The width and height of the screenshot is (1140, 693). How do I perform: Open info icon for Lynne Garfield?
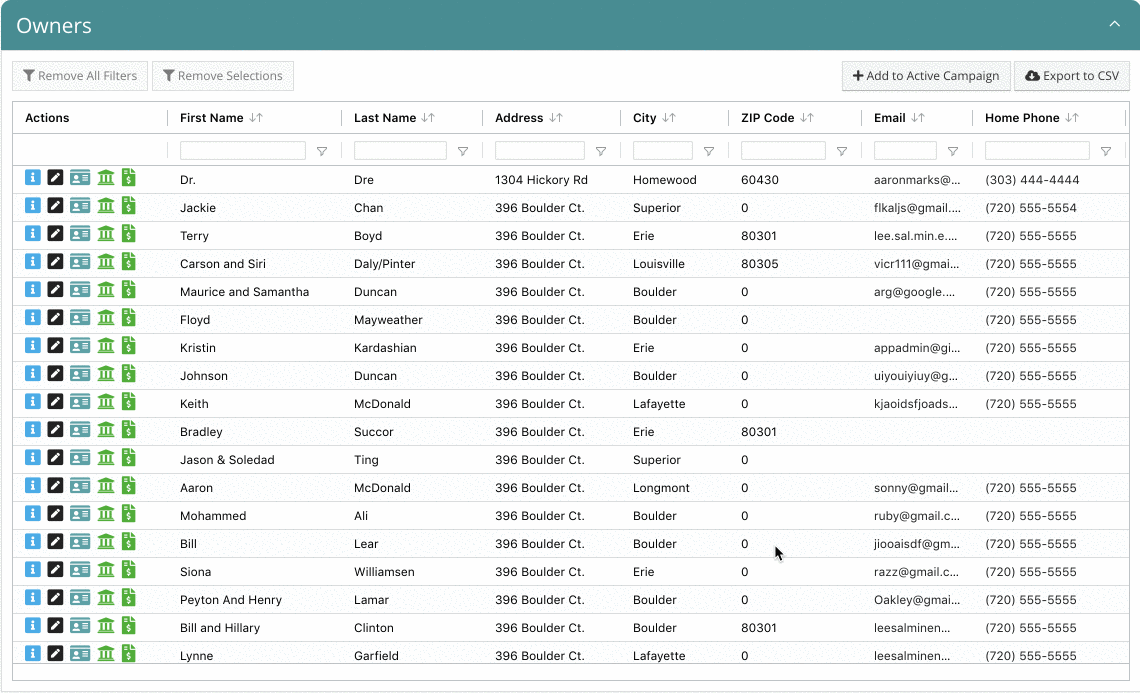[33, 654]
